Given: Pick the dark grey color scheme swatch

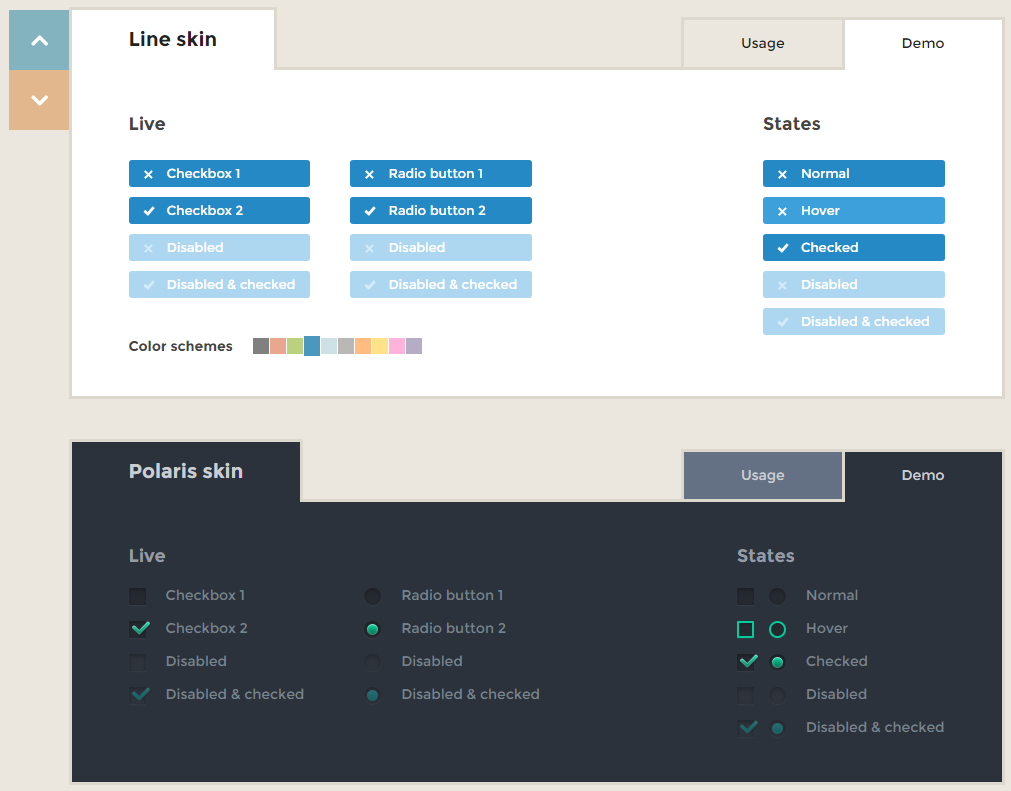Looking at the screenshot, I should coord(260,346).
